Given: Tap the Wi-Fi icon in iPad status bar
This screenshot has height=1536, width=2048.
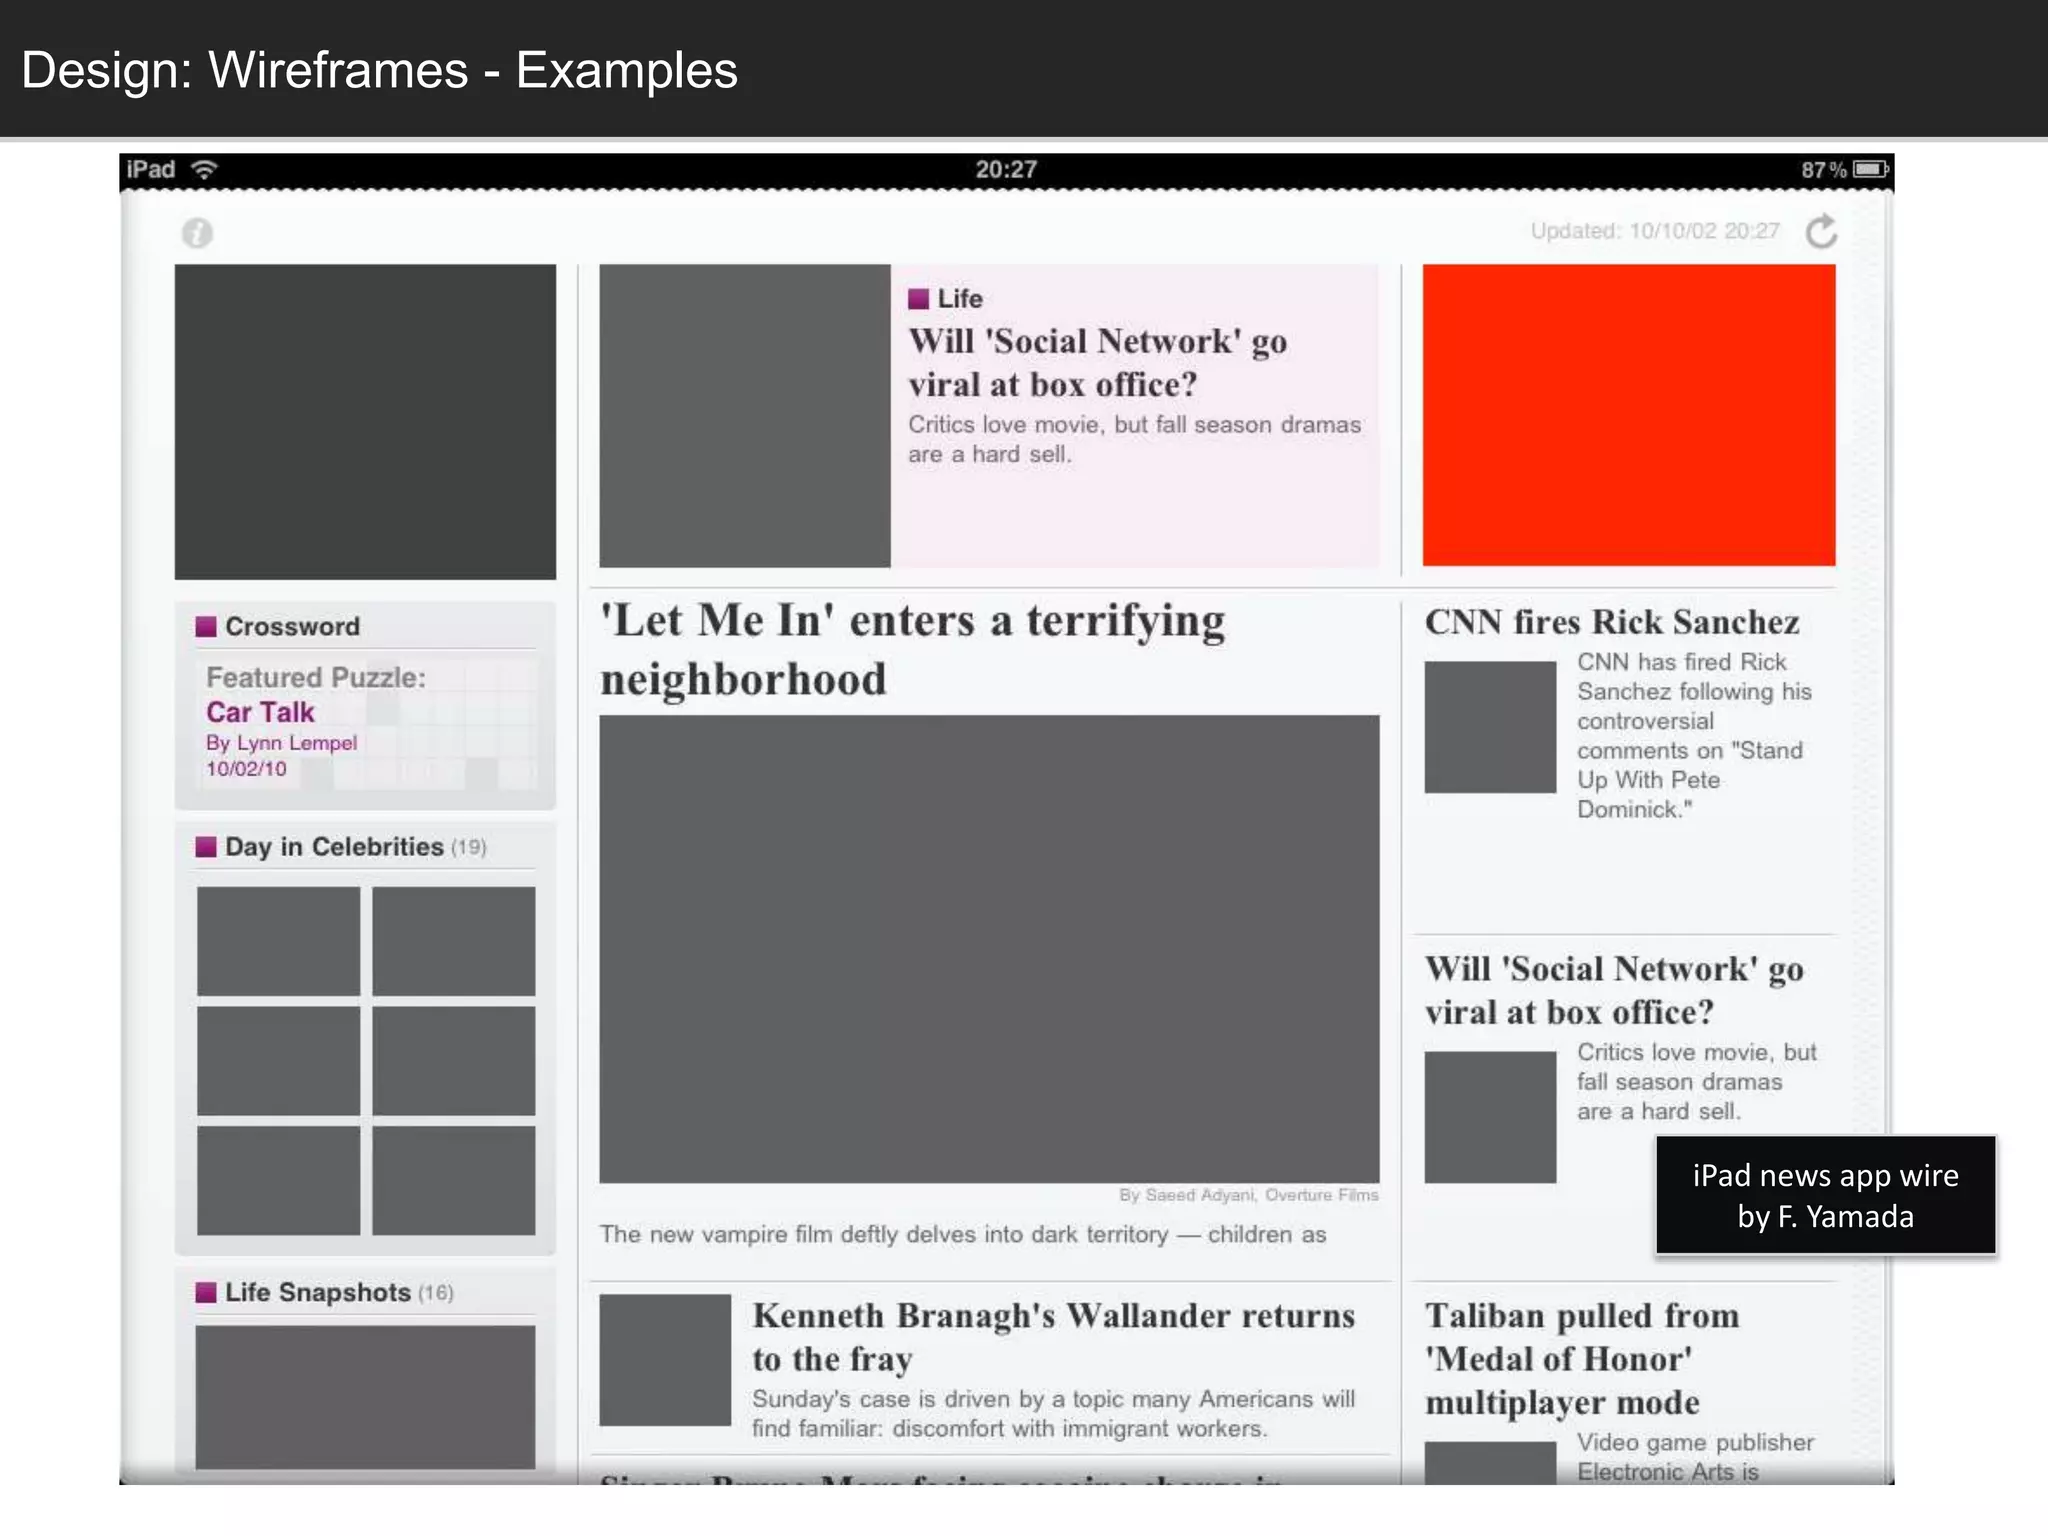Looking at the screenshot, I should [x=204, y=169].
